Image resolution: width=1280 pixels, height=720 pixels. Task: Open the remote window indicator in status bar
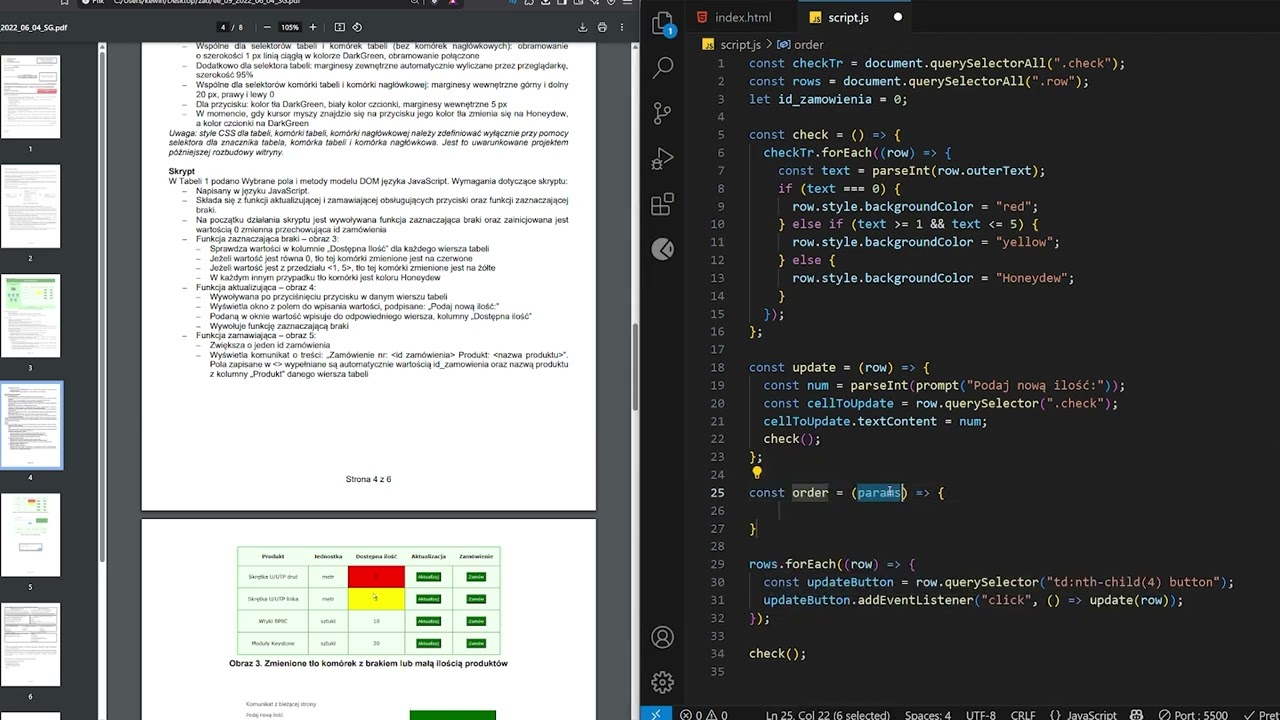(x=656, y=714)
